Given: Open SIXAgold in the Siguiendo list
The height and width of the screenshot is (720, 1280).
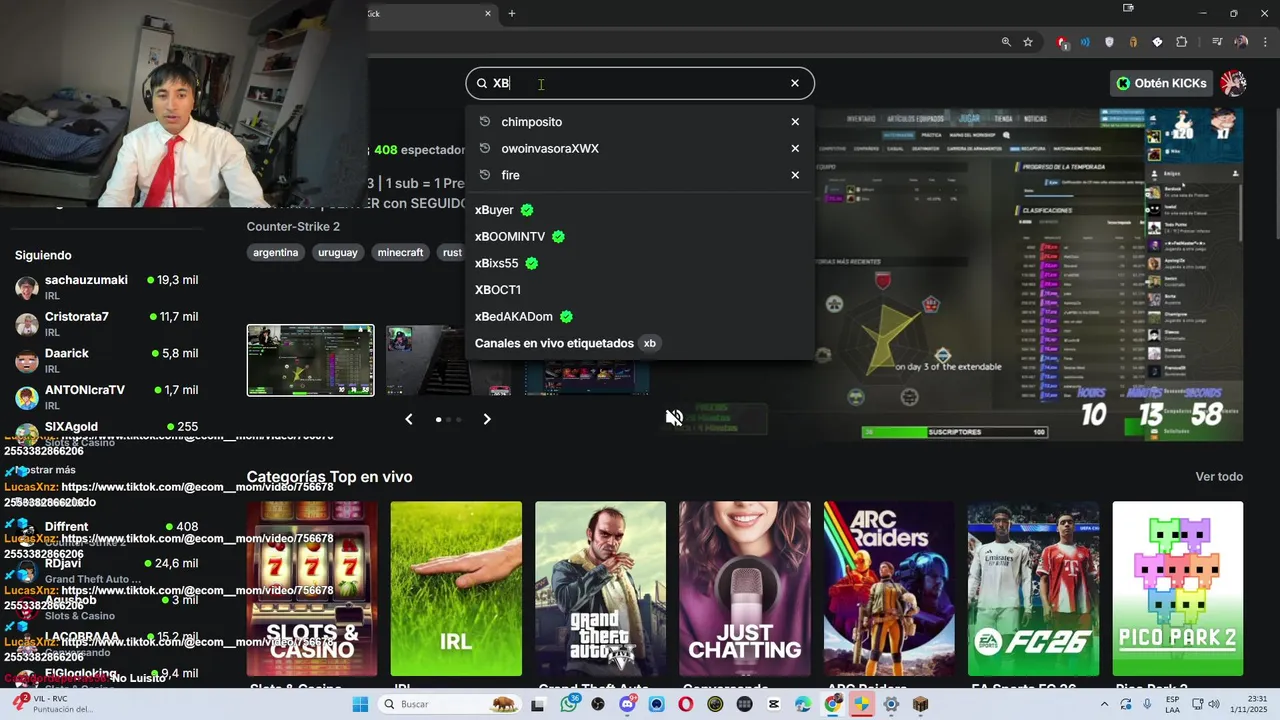Looking at the screenshot, I should pos(107,432).
